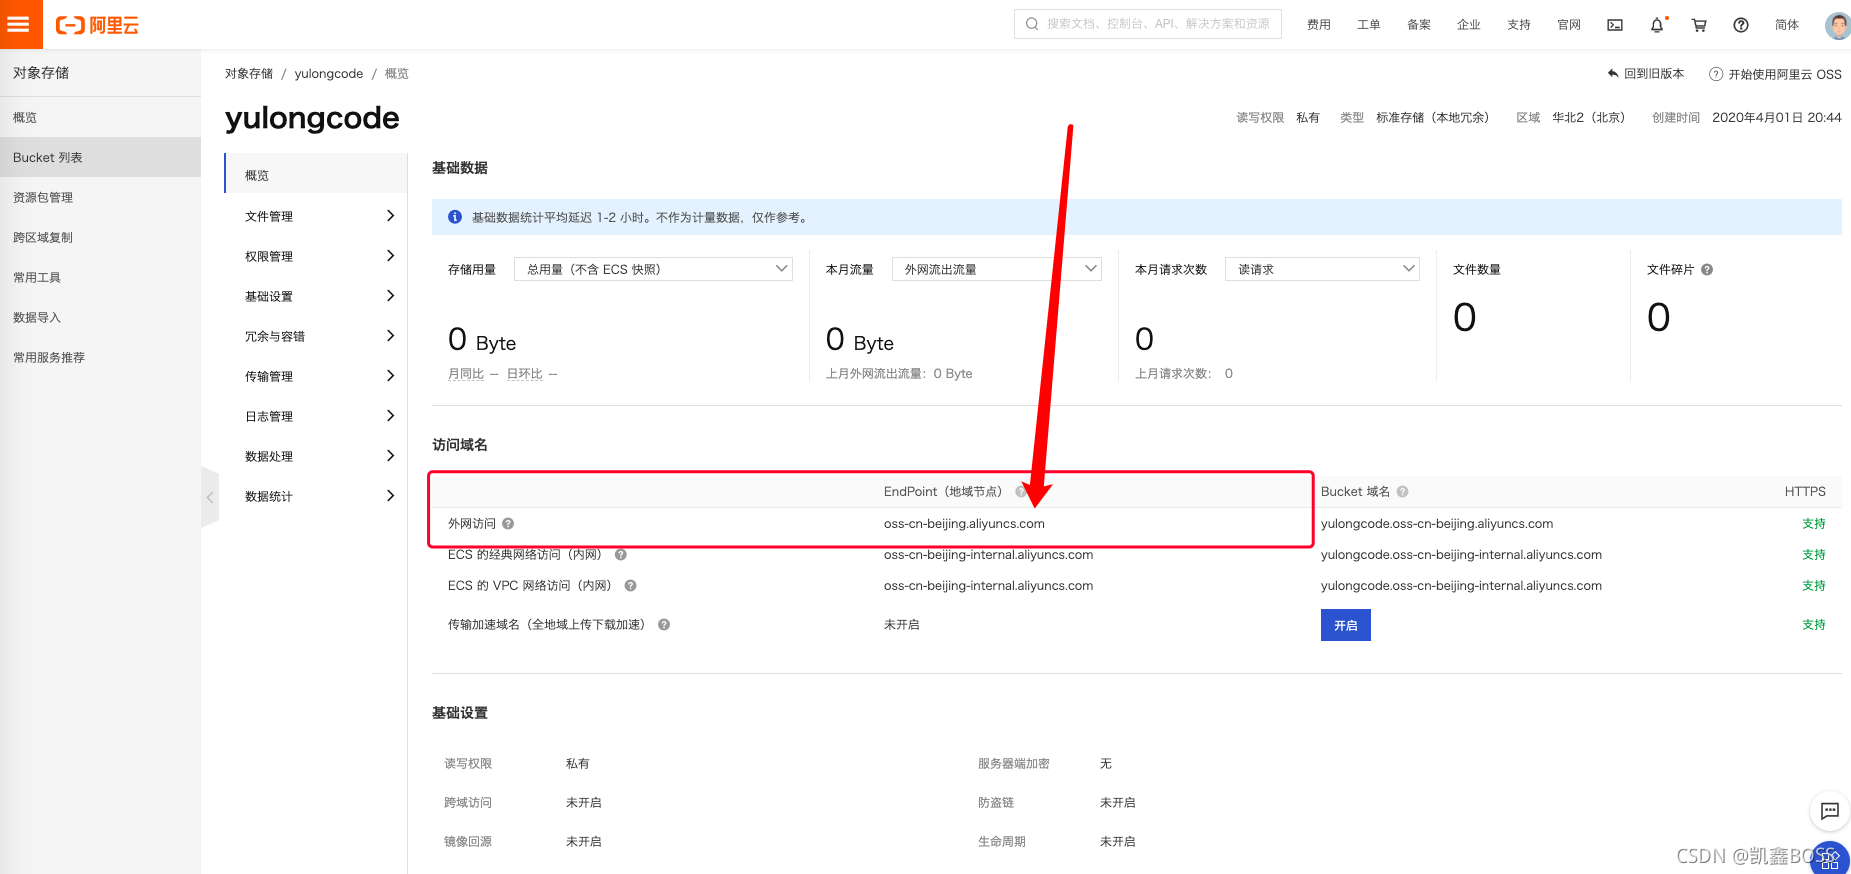Show help for ECS 的 VPC 网络访问
The height and width of the screenshot is (874, 1851).
[630, 585]
